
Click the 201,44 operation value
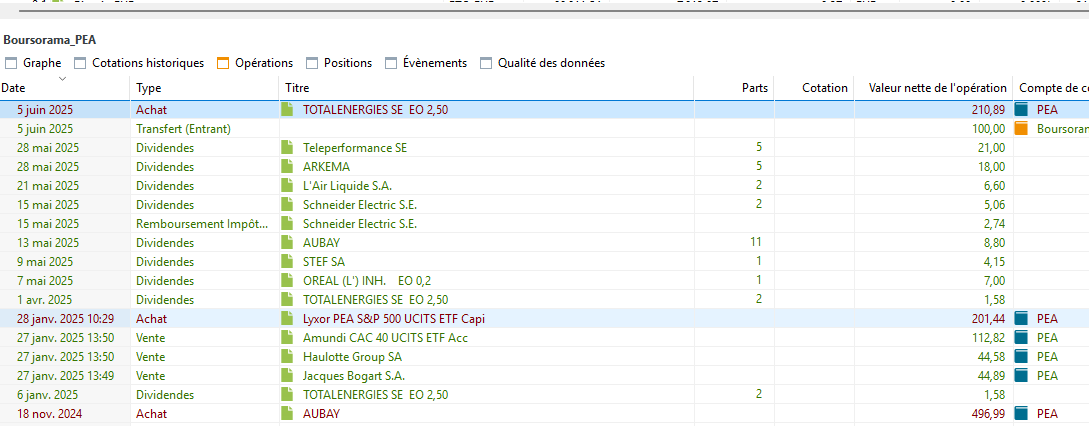pos(988,319)
